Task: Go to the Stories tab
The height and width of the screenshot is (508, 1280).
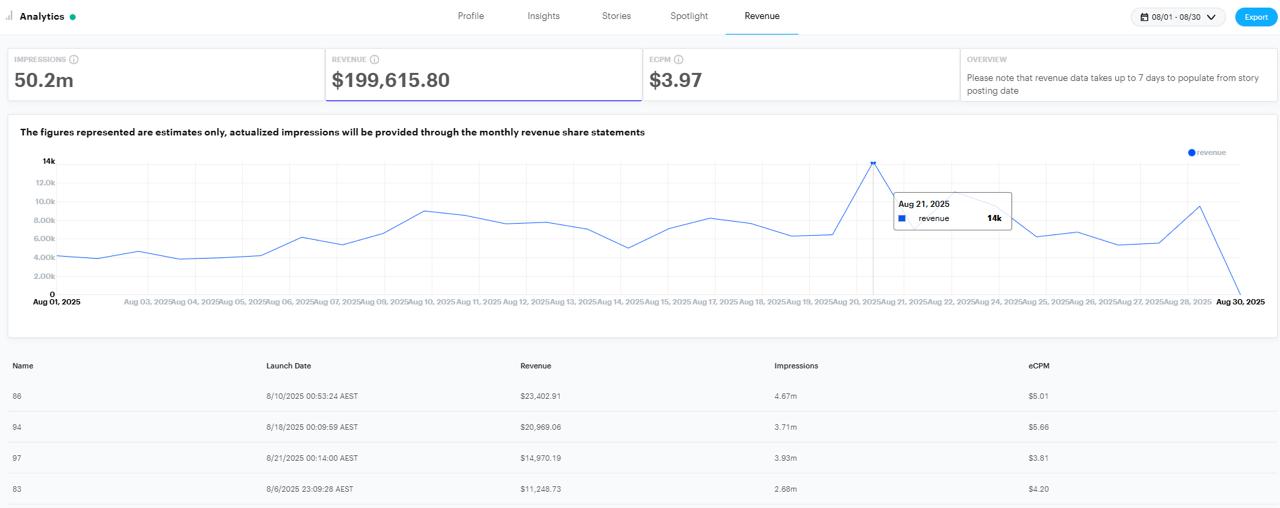Action: tap(616, 16)
